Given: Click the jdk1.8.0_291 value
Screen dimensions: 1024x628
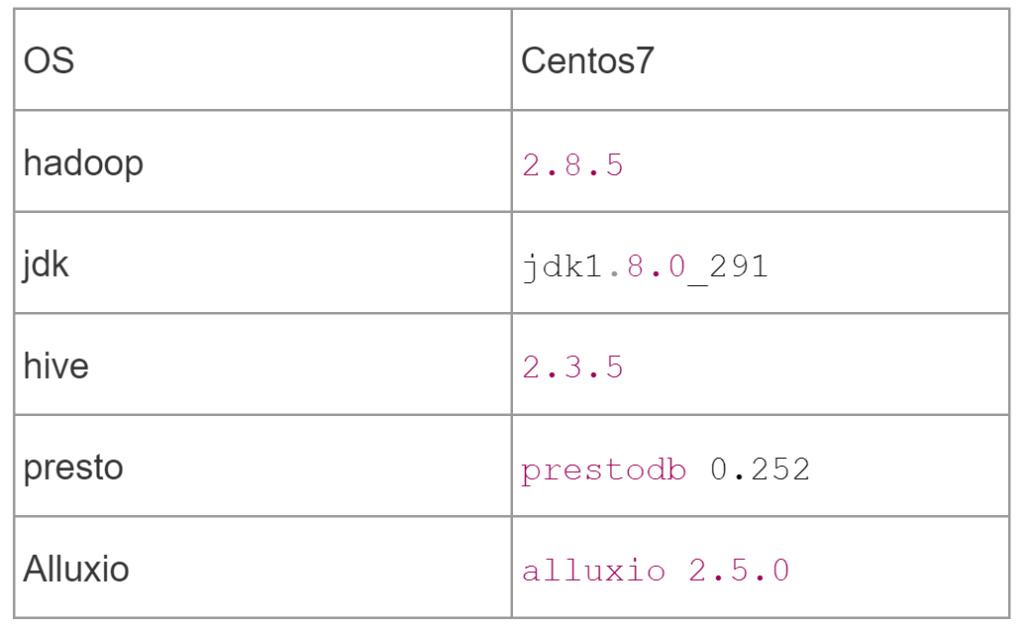Looking at the screenshot, I should 645,267.
